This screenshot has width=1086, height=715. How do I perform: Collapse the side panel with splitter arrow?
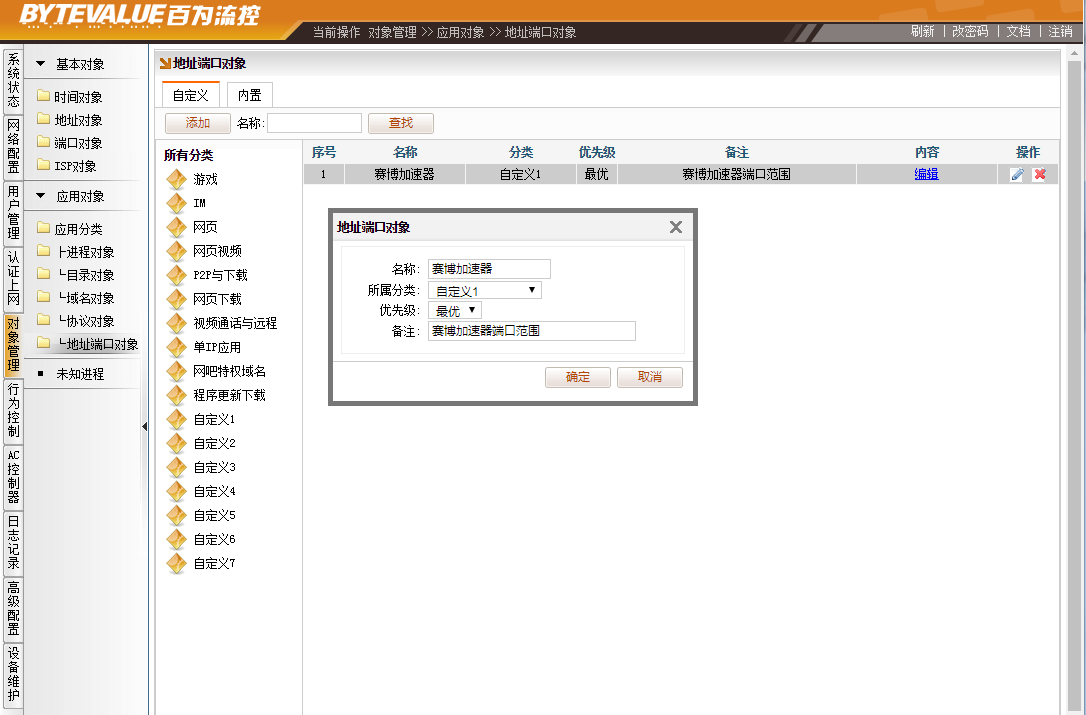point(144,427)
